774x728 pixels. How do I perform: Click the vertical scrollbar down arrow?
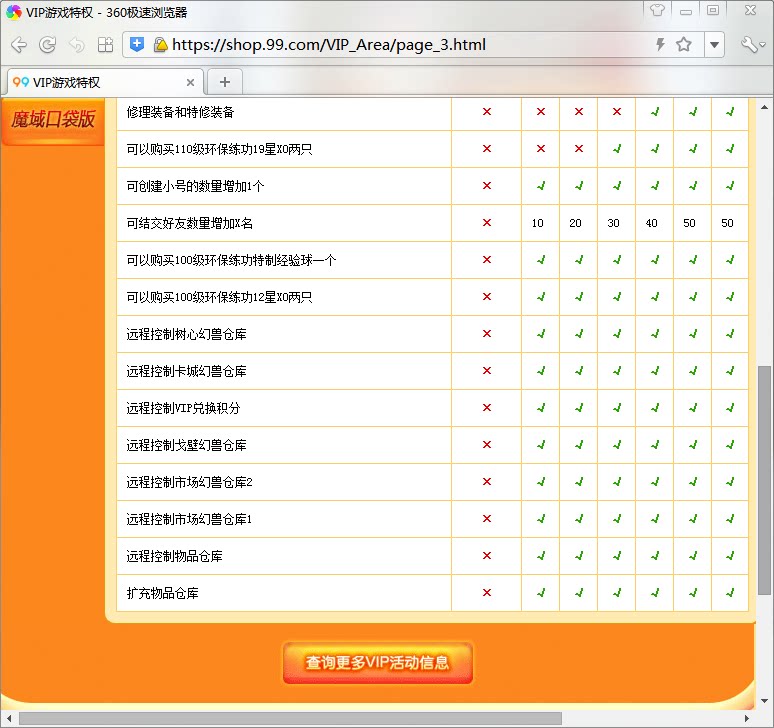pyautogui.click(x=764, y=701)
